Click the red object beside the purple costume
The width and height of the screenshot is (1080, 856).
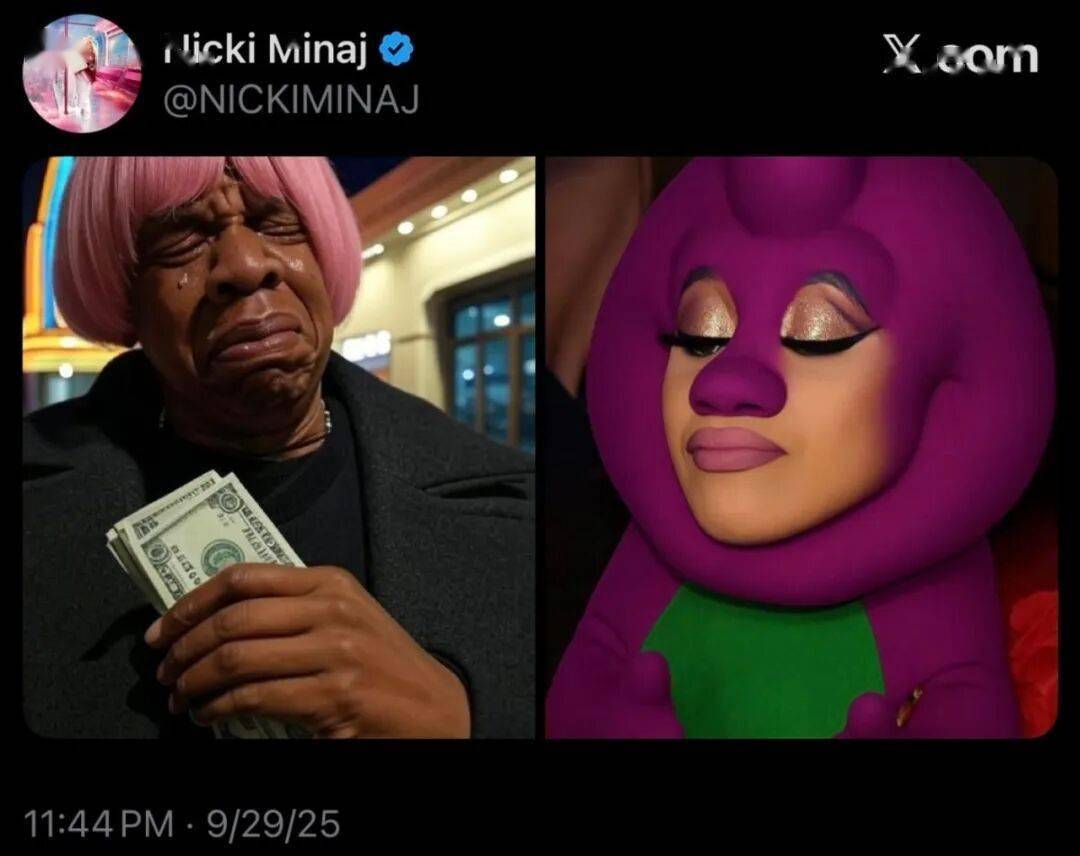coord(1033,661)
